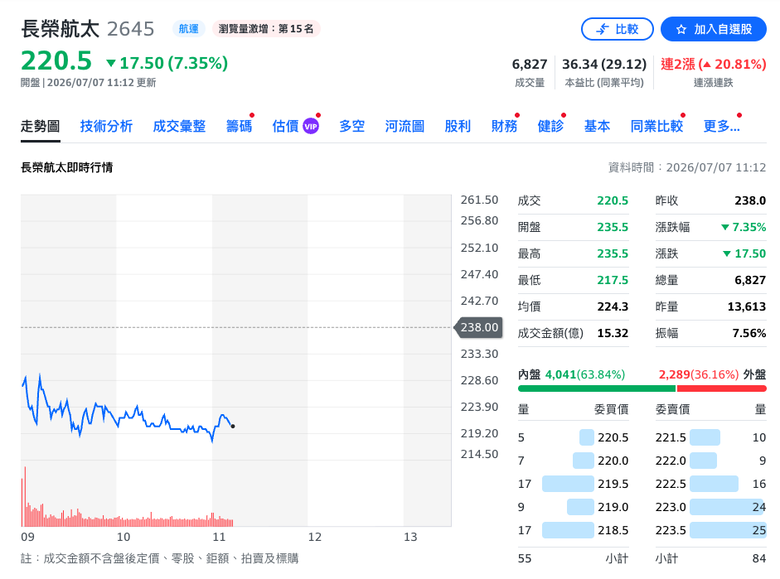780x579 pixels.
Task: Click ask price 222.0
Action: (x=671, y=461)
